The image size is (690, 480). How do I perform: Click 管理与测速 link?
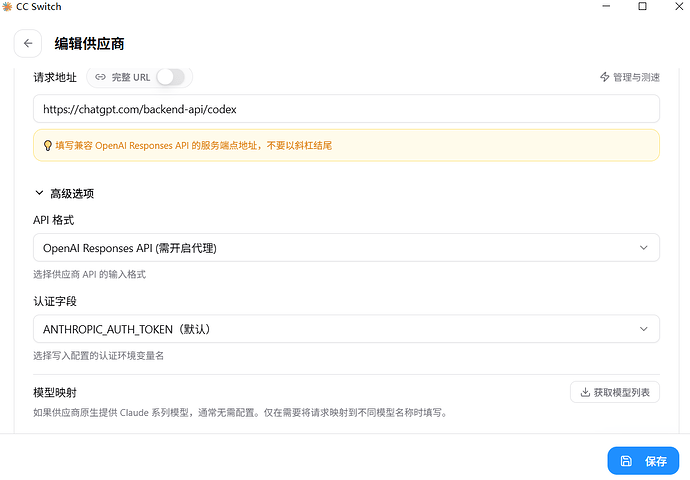point(630,77)
